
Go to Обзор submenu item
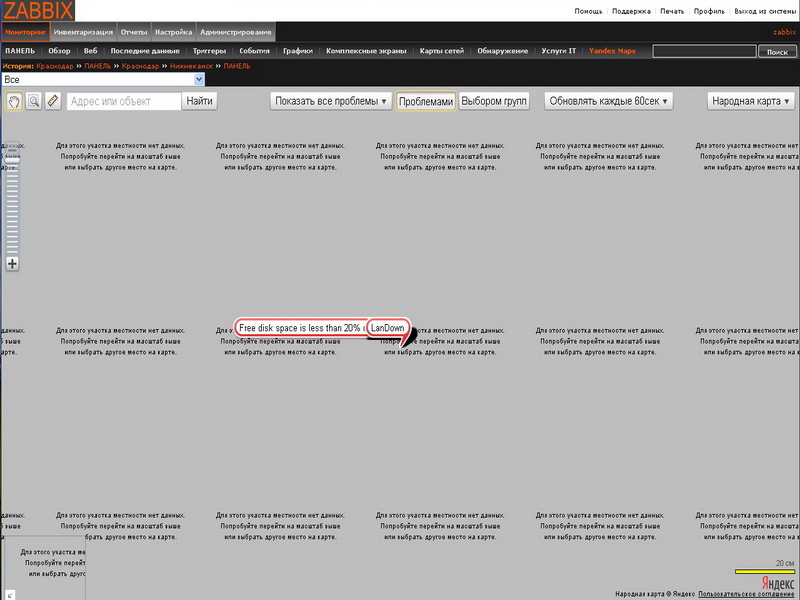59,51
